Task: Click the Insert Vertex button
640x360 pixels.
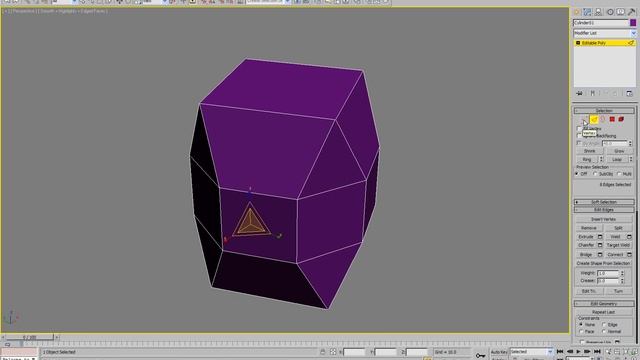Action: (604, 219)
